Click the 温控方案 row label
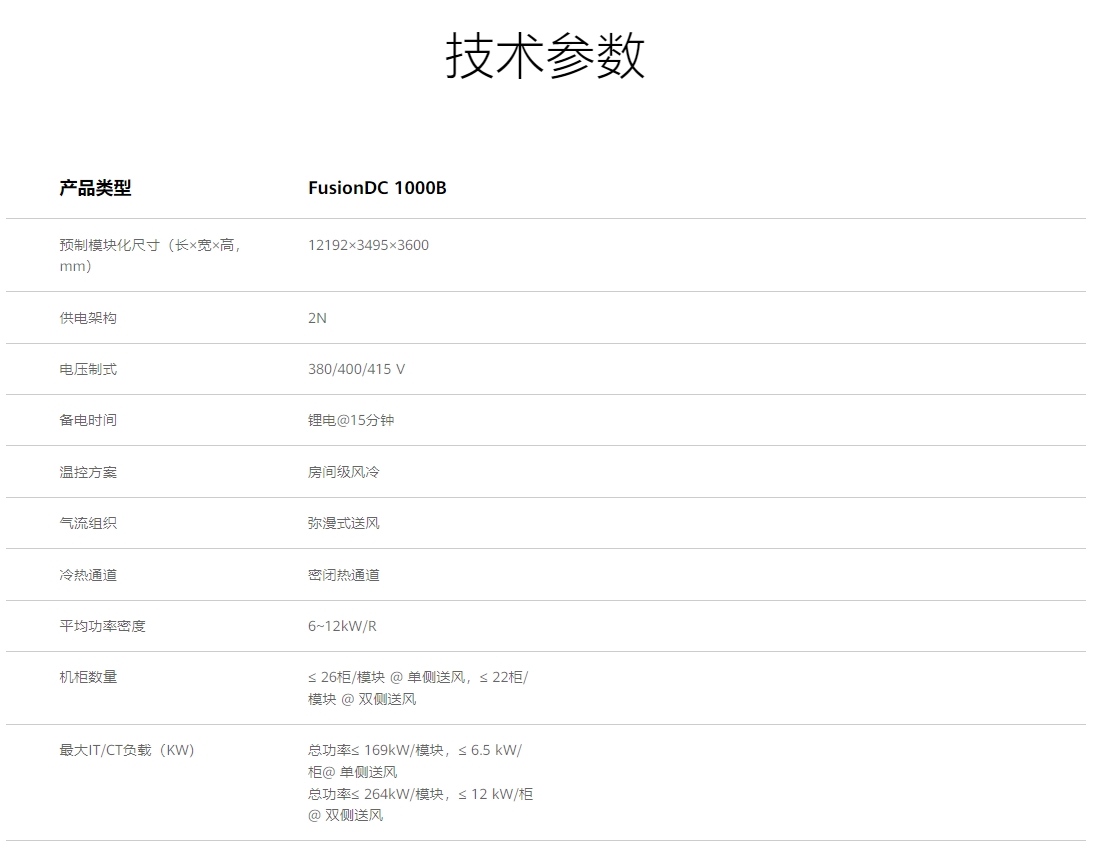The image size is (1110, 848). point(88,471)
